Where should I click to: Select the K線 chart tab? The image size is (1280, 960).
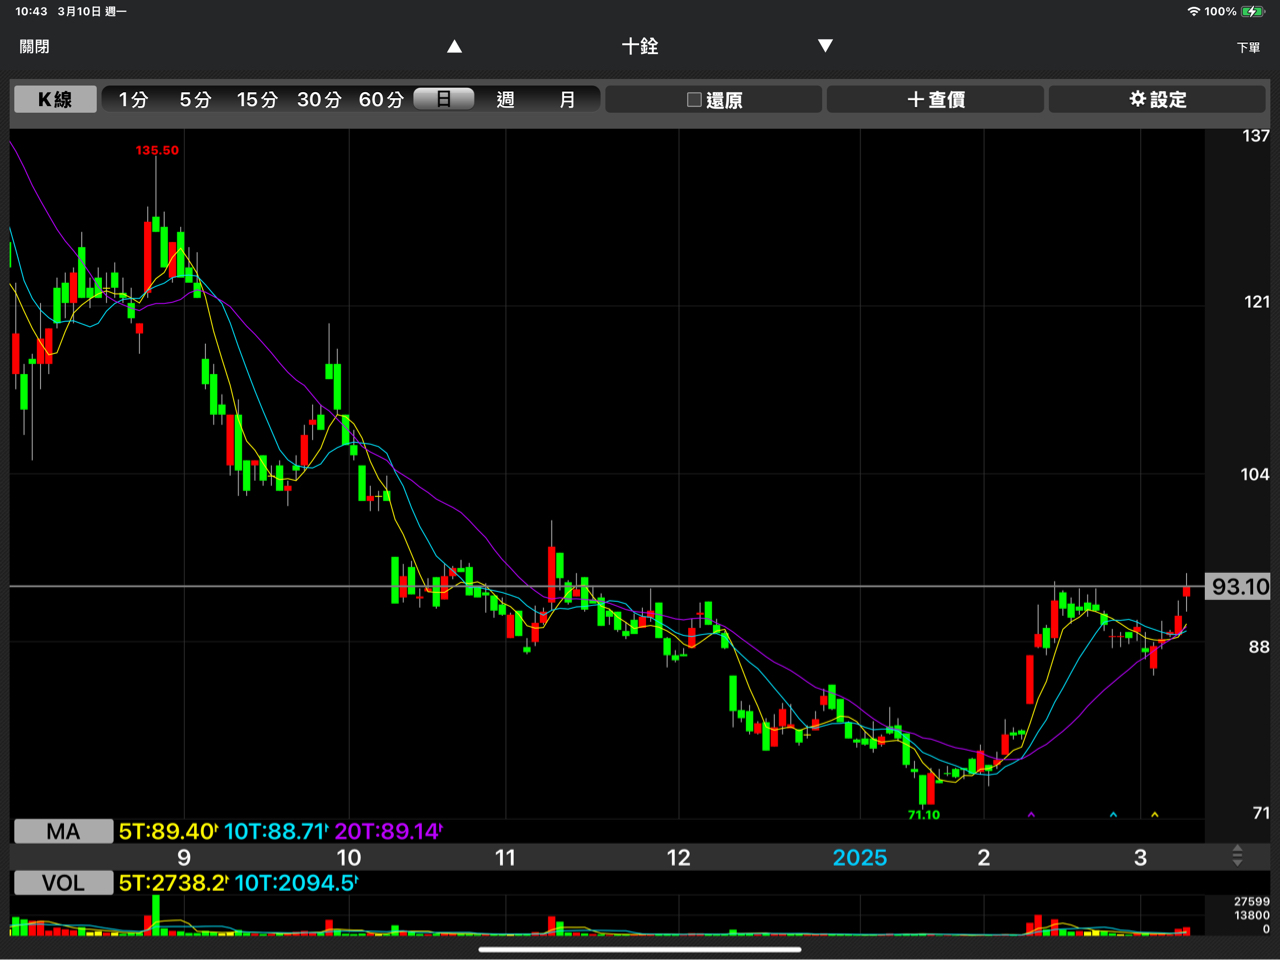[55, 99]
